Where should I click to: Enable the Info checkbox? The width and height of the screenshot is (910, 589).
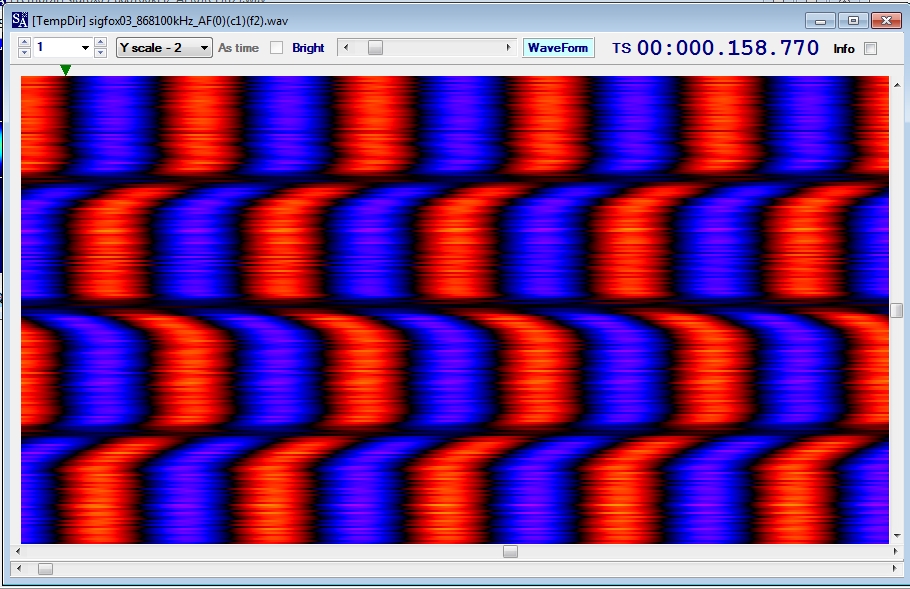870,48
